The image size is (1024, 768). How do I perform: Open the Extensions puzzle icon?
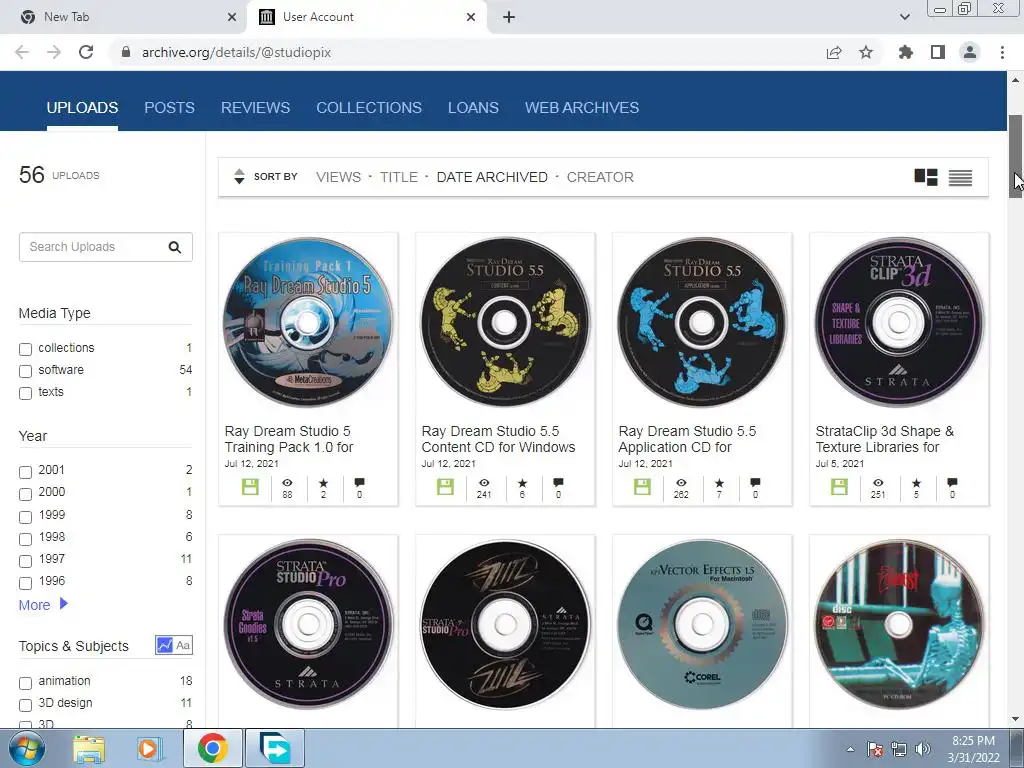click(905, 52)
